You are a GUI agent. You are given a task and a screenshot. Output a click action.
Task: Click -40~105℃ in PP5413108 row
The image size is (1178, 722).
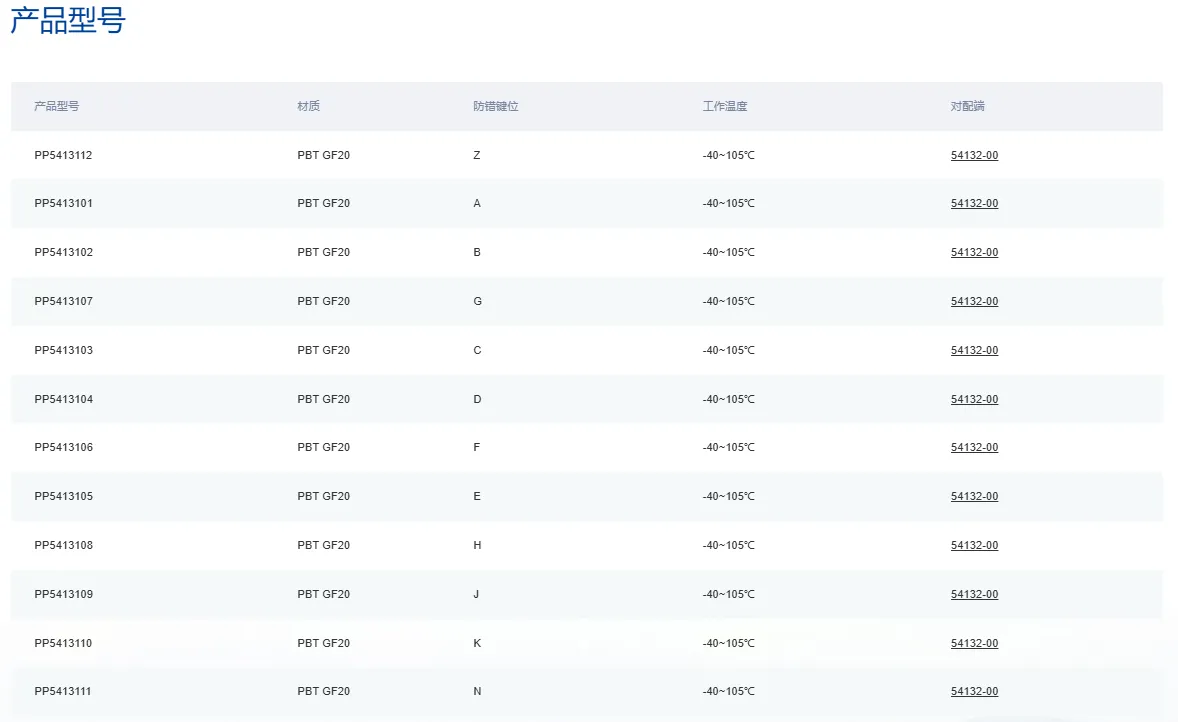click(728, 545)
